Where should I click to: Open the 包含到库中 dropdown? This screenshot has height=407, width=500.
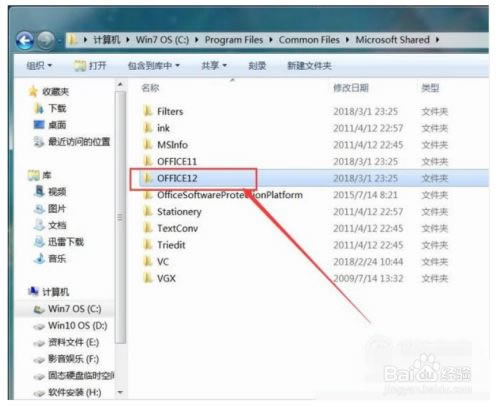154,65
